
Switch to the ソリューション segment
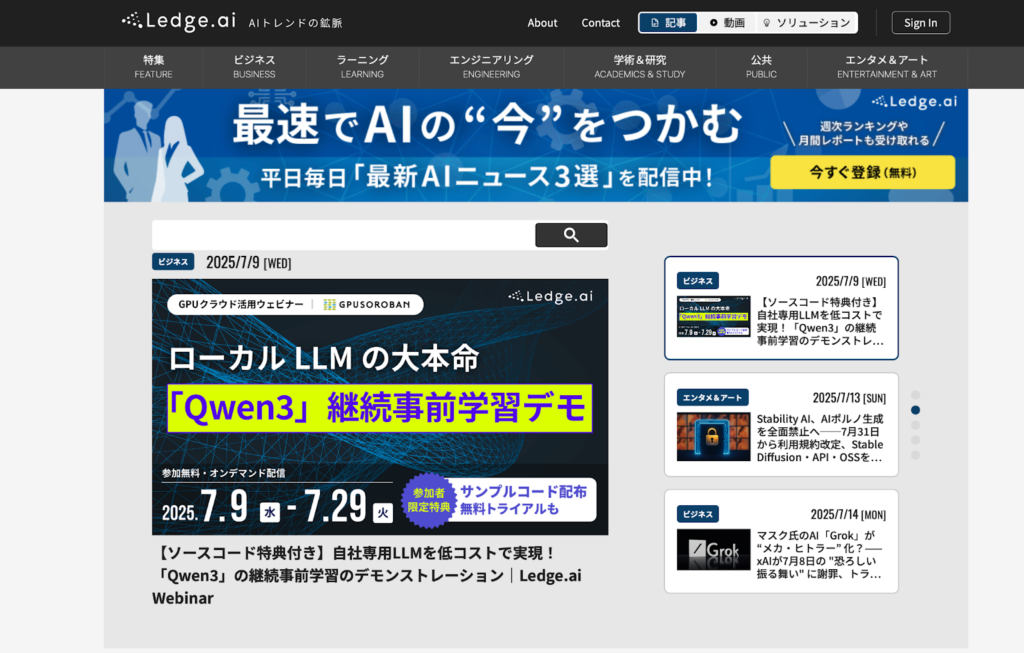click(x=807, y=23)
